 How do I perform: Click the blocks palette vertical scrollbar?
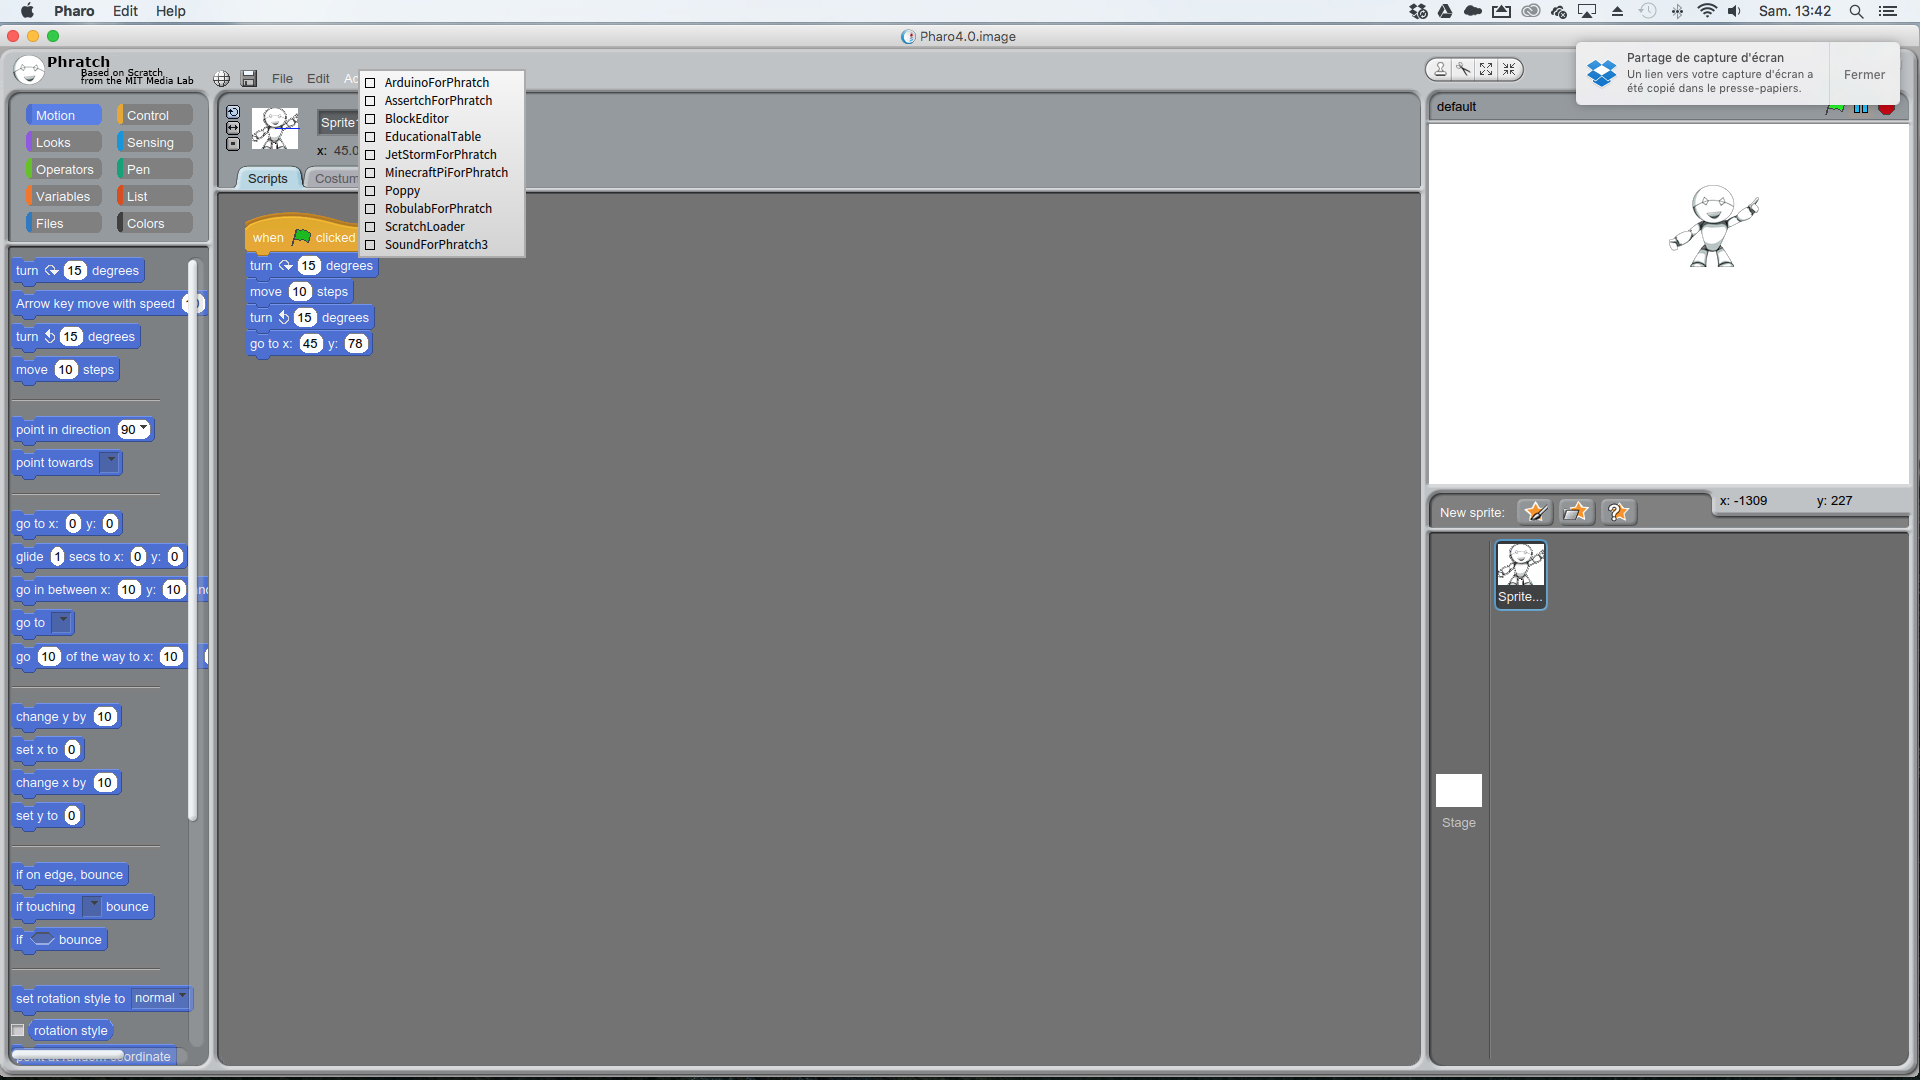(193, 540)
